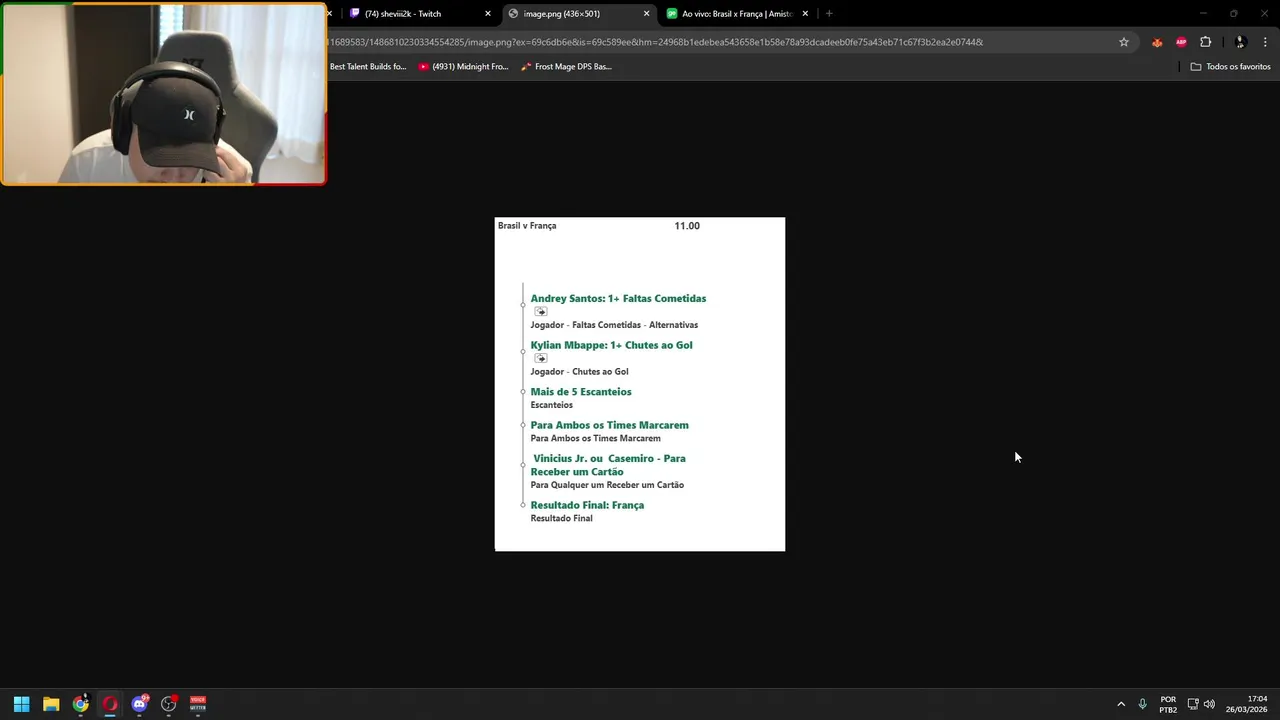1280x720 pixels.
Task: Open Best Talent Builds bookmark
Action: (x=368, y=67)
